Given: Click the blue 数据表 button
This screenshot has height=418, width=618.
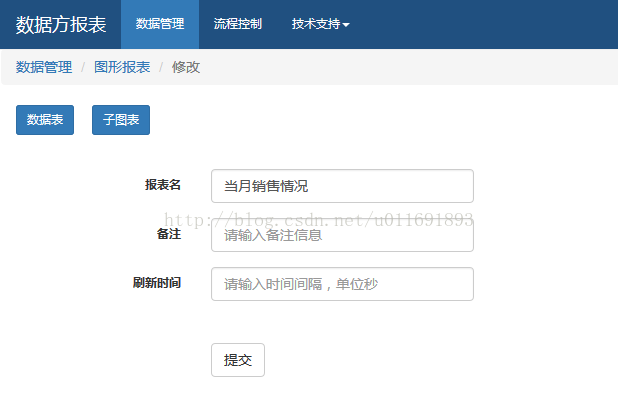Looking at the screenshot, I should pyautogui.click(x=45, y=120).
